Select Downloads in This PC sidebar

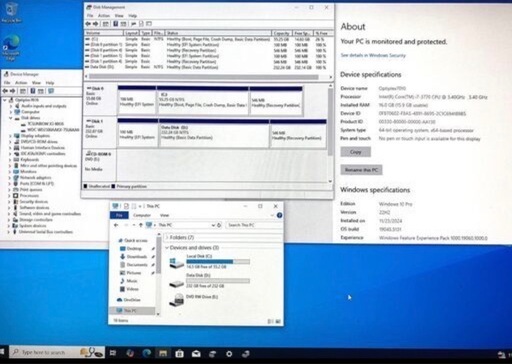[x=137, y=257]
